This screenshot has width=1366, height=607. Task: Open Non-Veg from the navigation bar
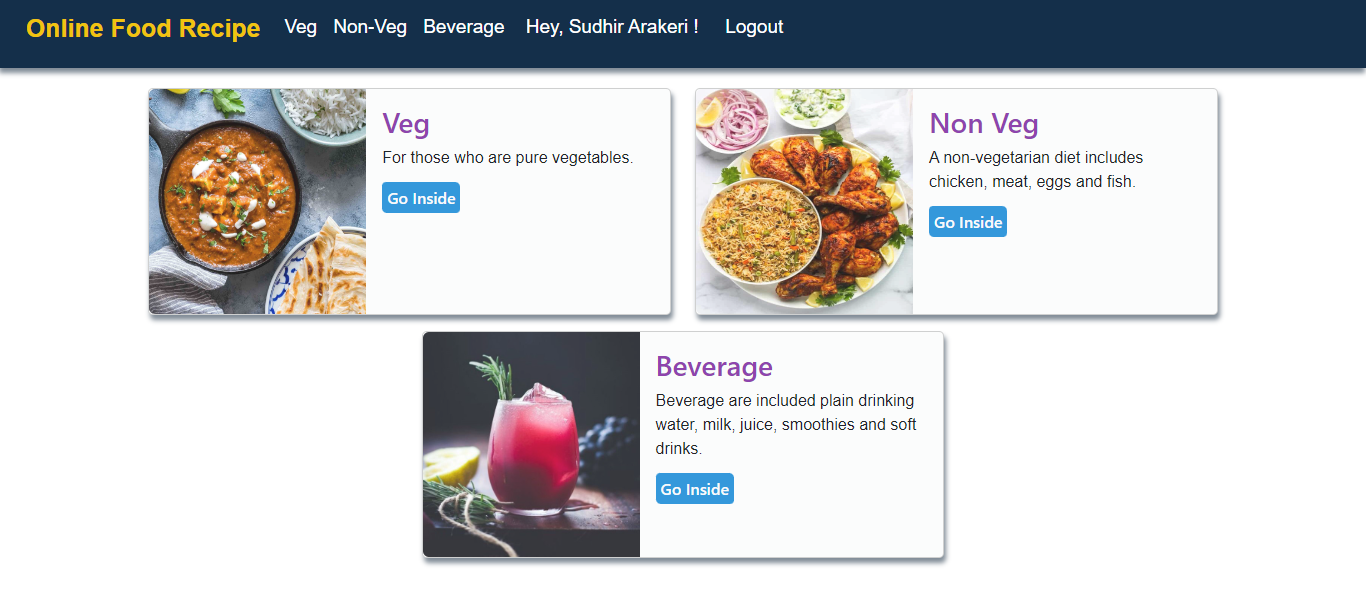coord(370,27)
